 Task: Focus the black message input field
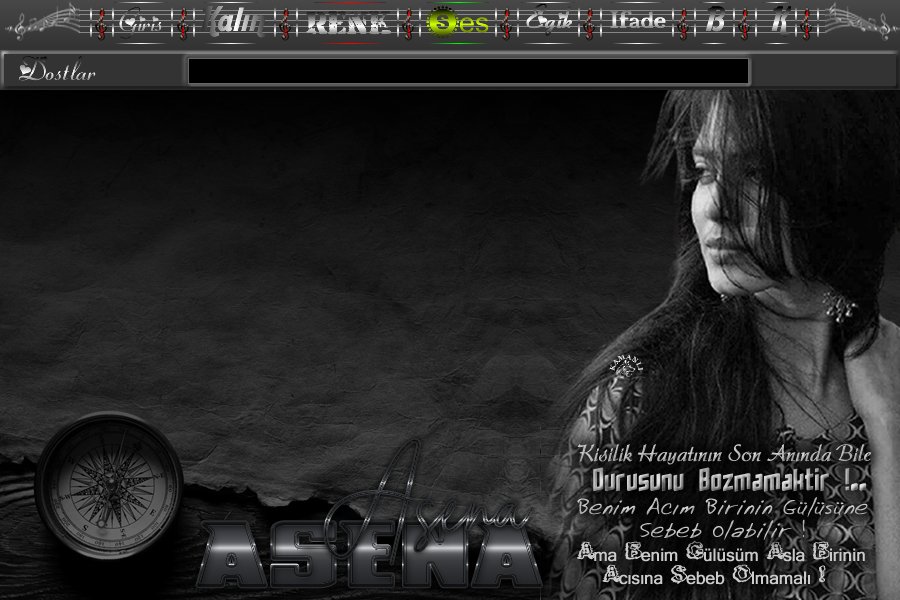(x=468, y=72)
